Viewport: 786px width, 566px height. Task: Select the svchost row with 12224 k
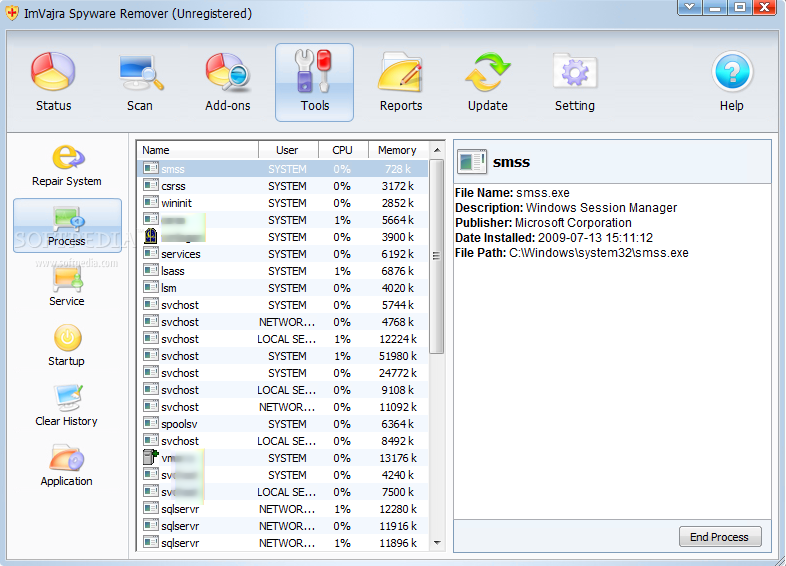click(x=283, y=339)
